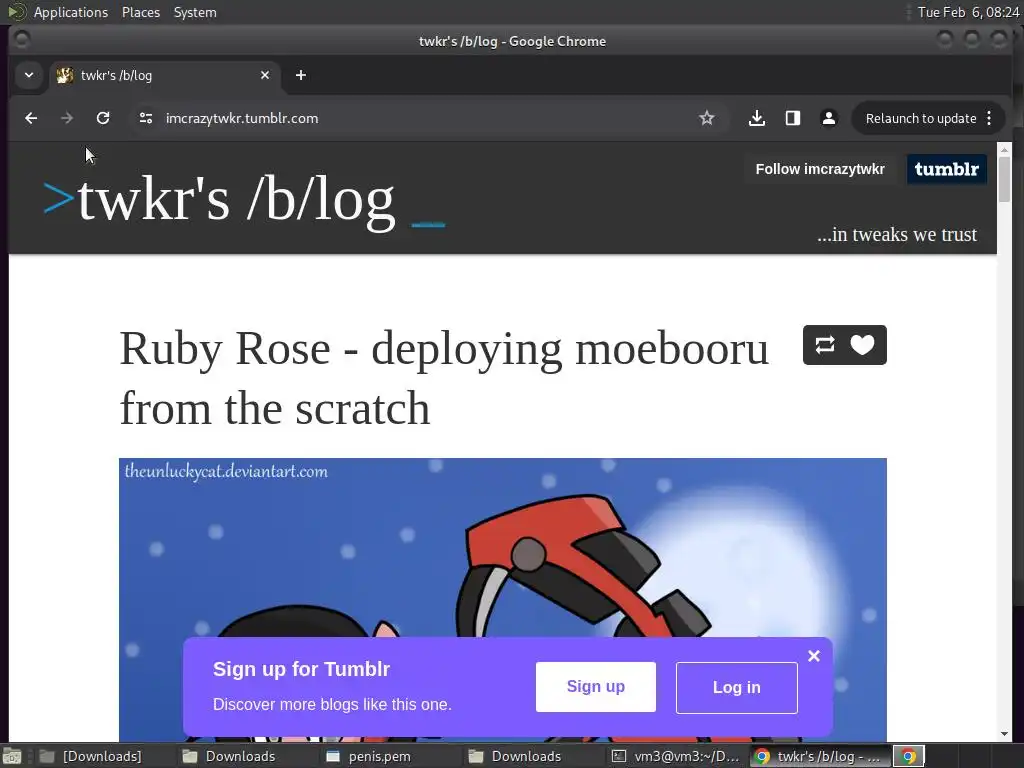Screen dimensions: 1024x768
Task: Click the scrollbar down arrow
Action: coord(1004,734)
